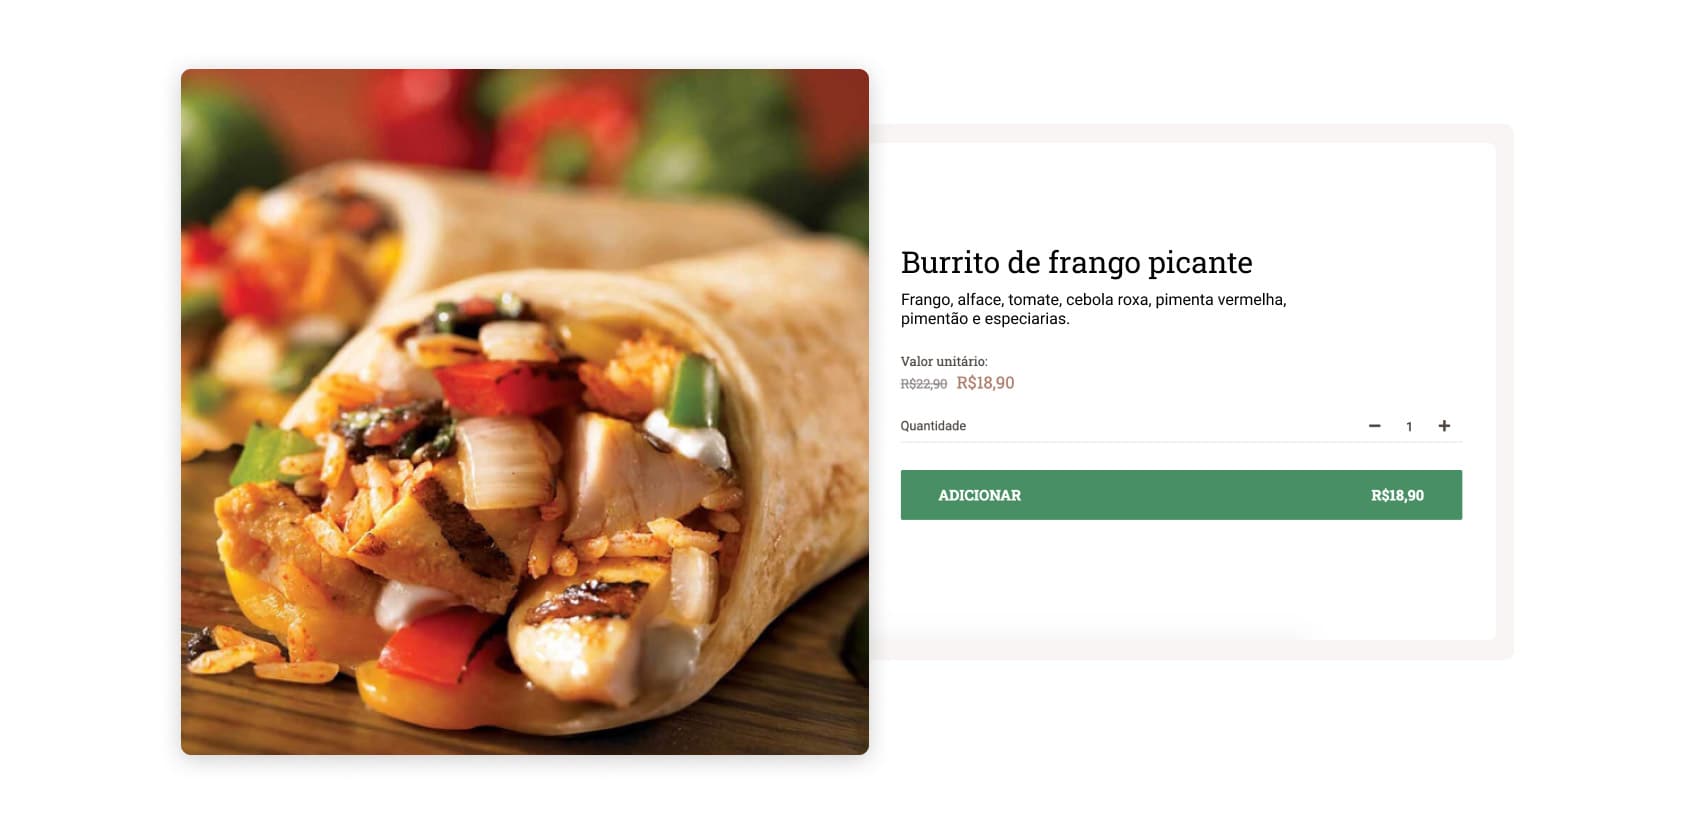The width and height of the screenshot is (1681, 832).
Task: Increase quantity with the plus icon
Action: (x=1444, y=426)
